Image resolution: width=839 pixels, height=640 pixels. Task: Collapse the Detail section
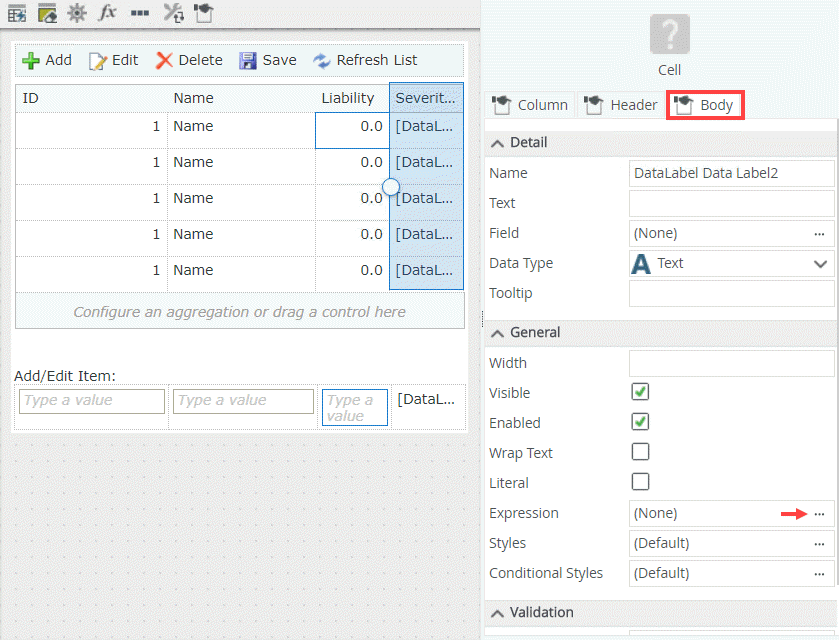click(497, 142)
